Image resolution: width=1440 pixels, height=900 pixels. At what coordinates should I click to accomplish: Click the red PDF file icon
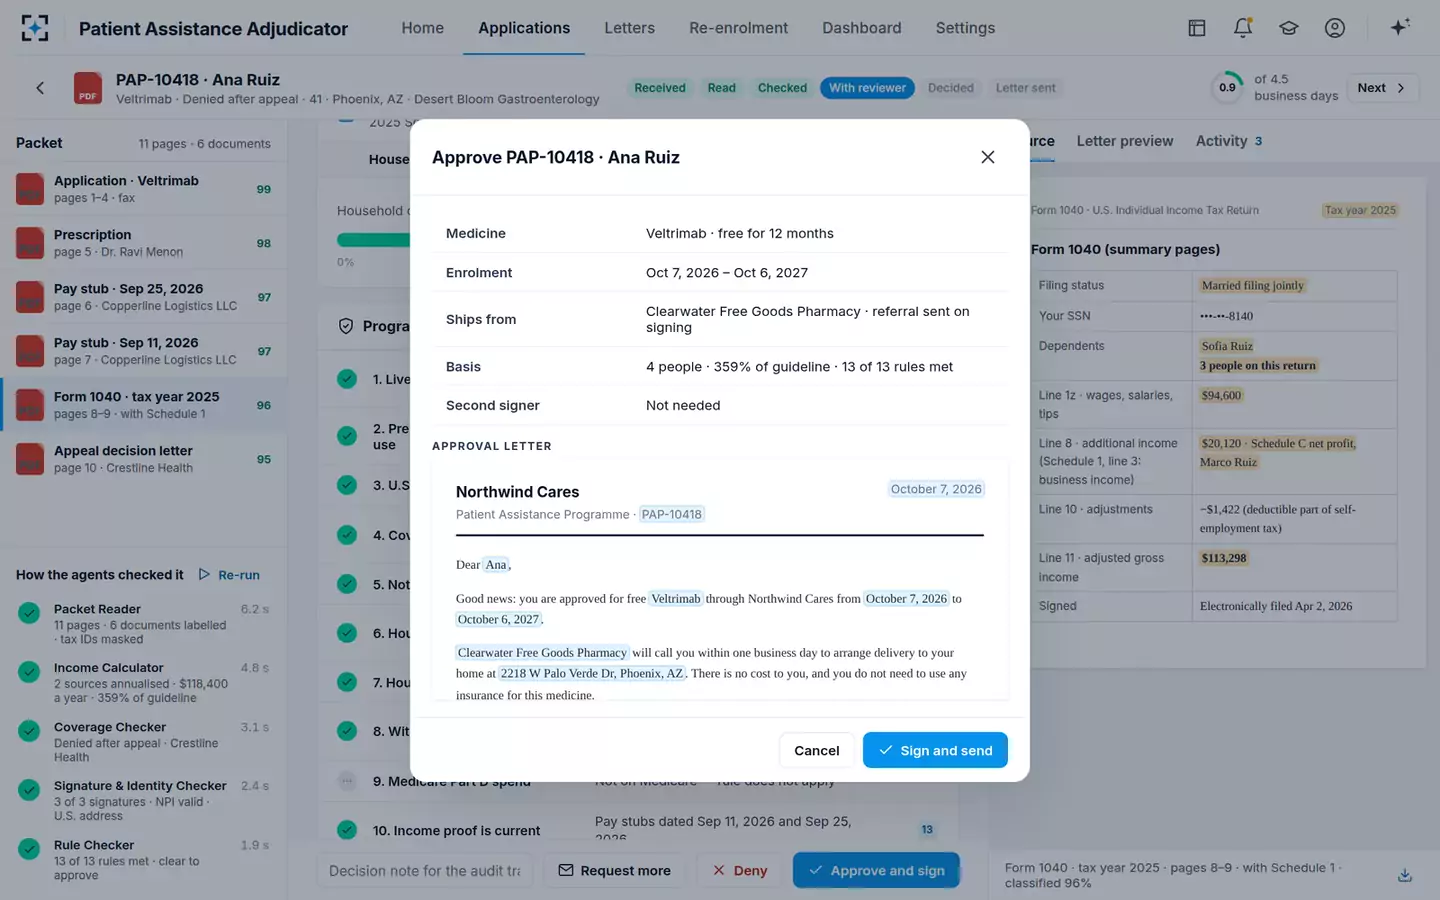click(88, 88)
